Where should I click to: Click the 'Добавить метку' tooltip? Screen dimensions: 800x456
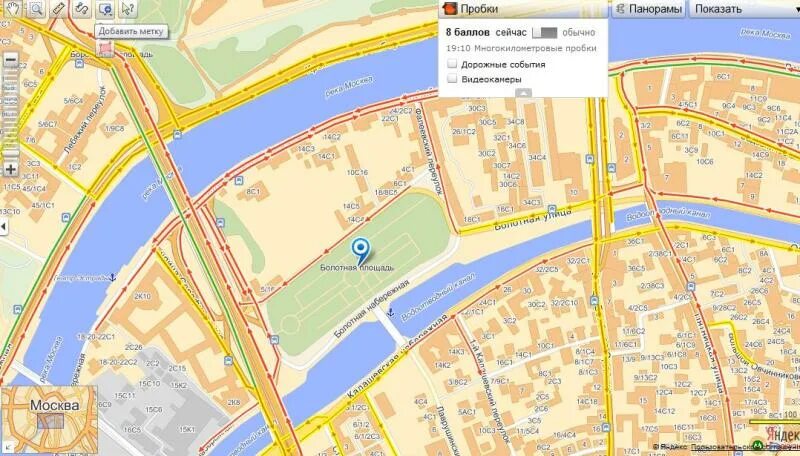click(131, 31)
